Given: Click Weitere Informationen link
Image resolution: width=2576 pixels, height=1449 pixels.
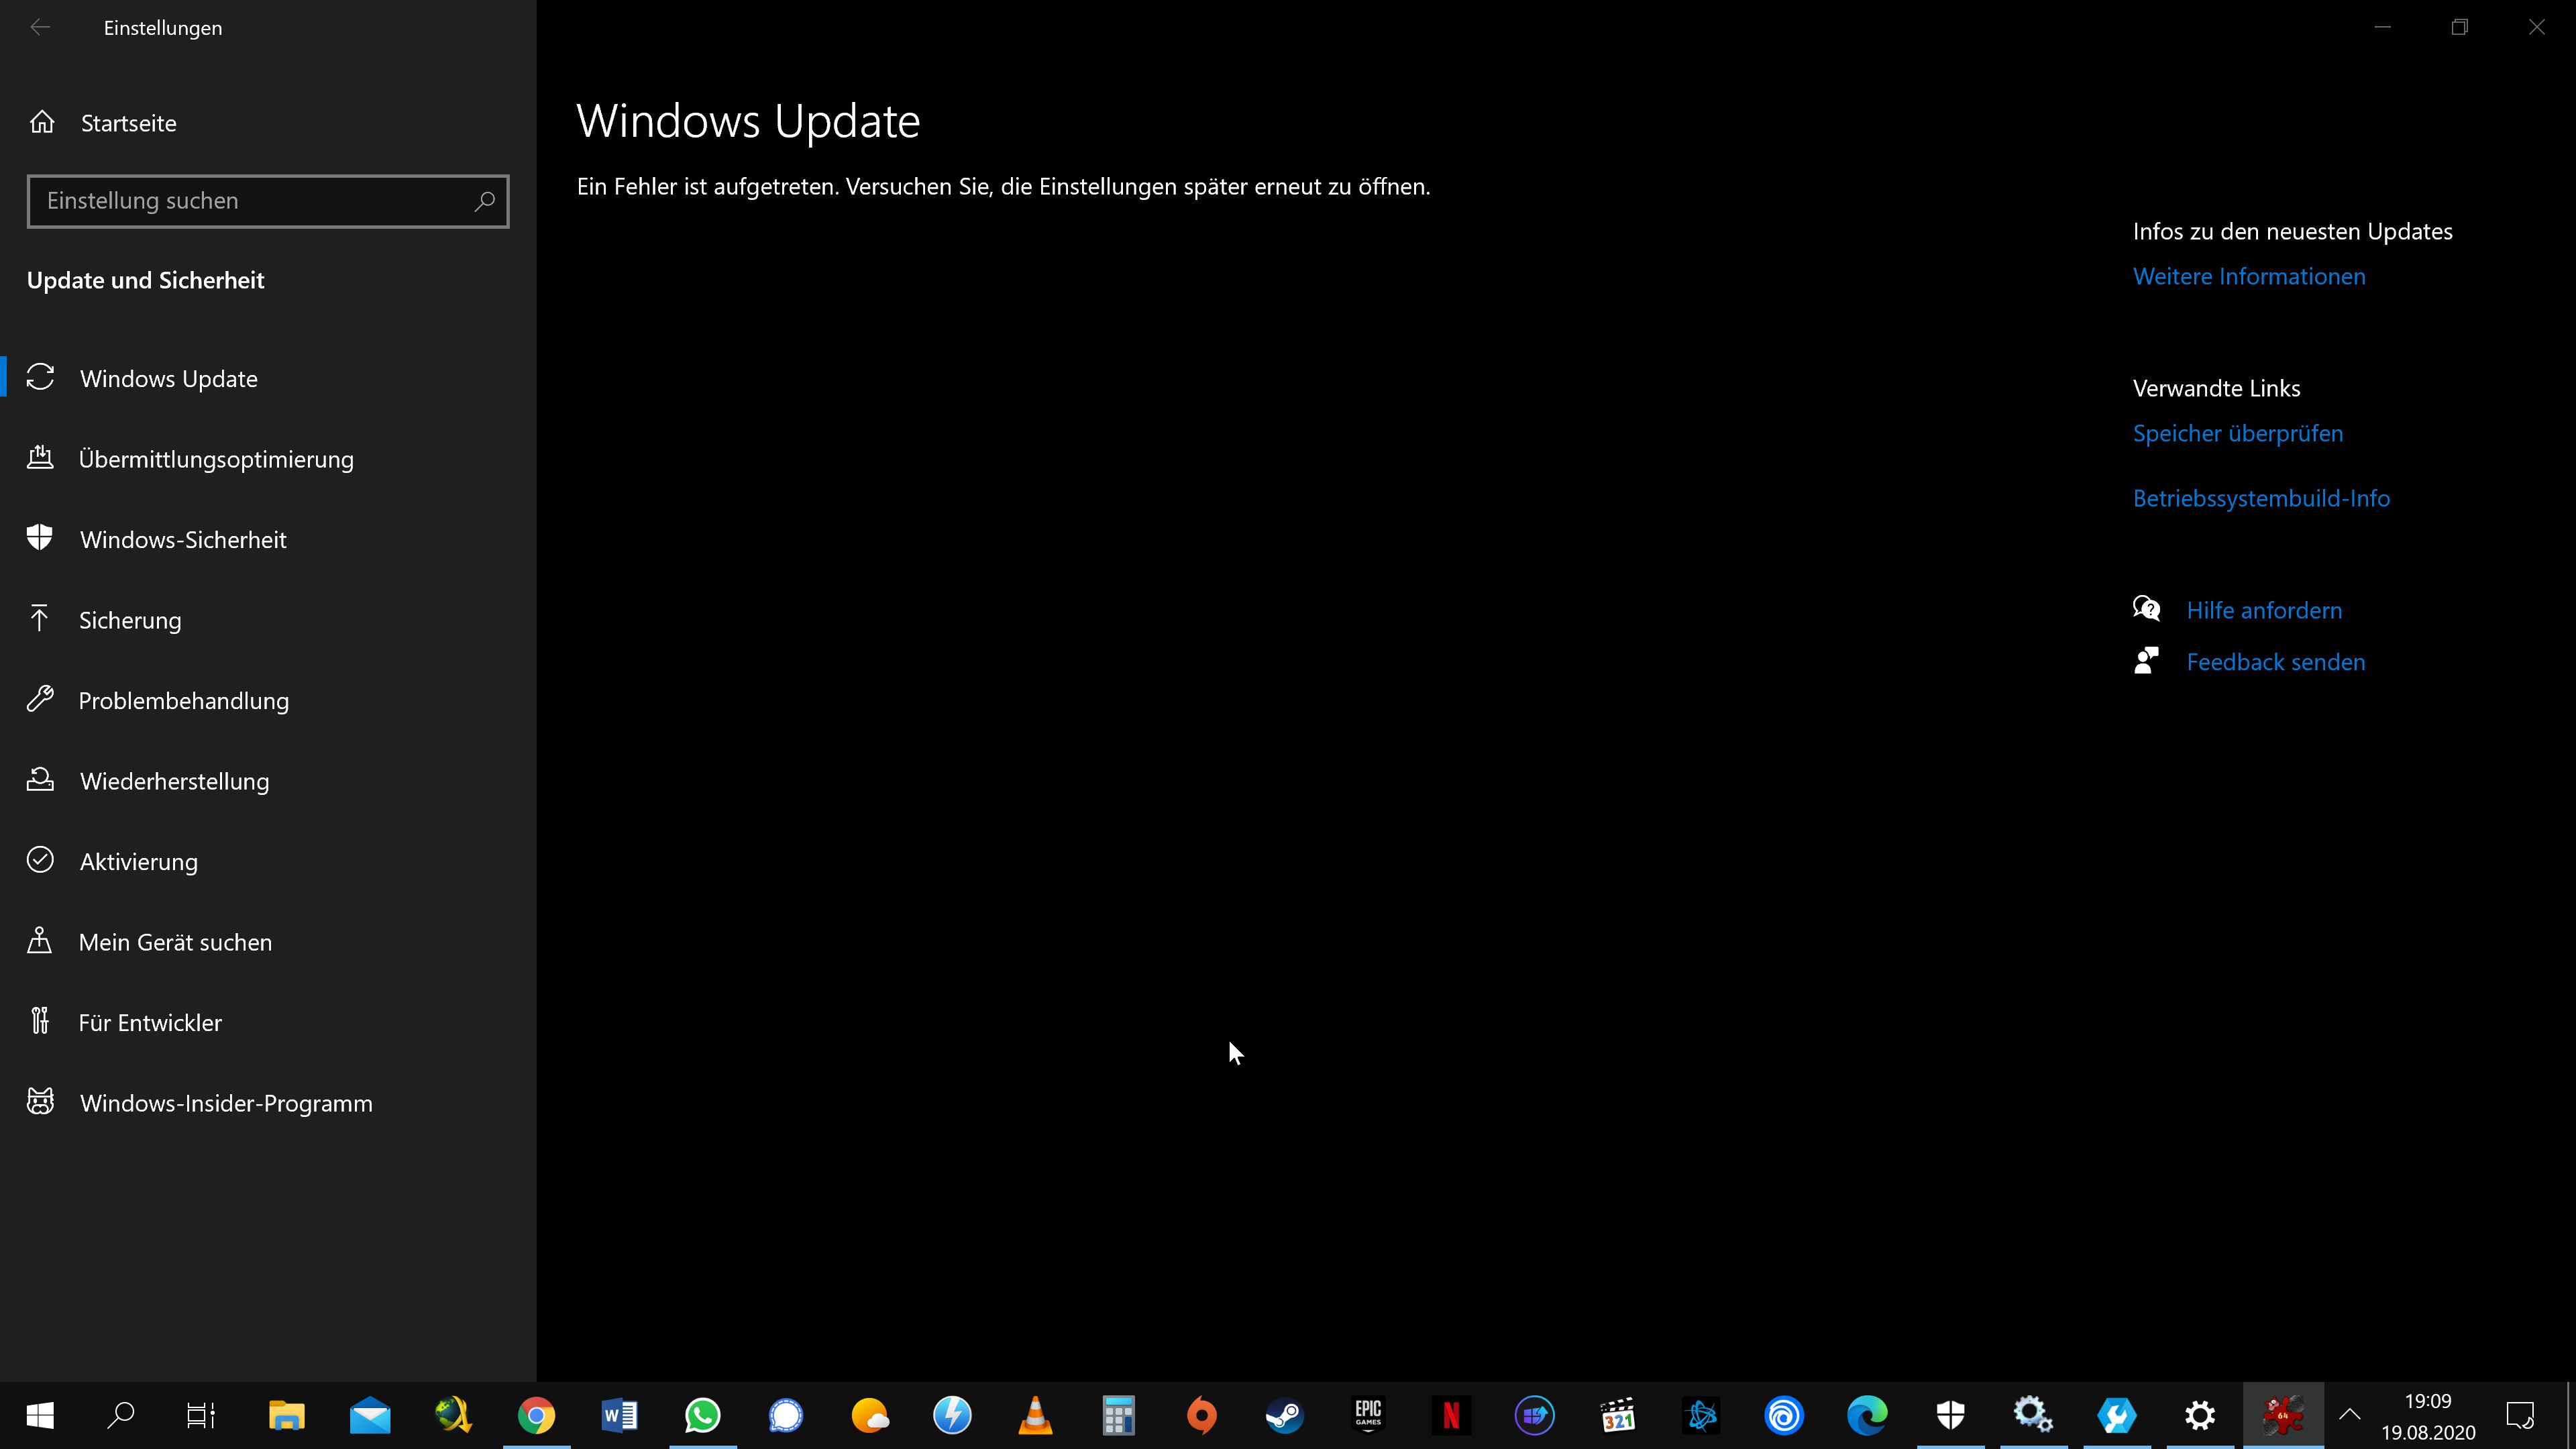Looking at the screenshot, I should (x=2249, y=276).
